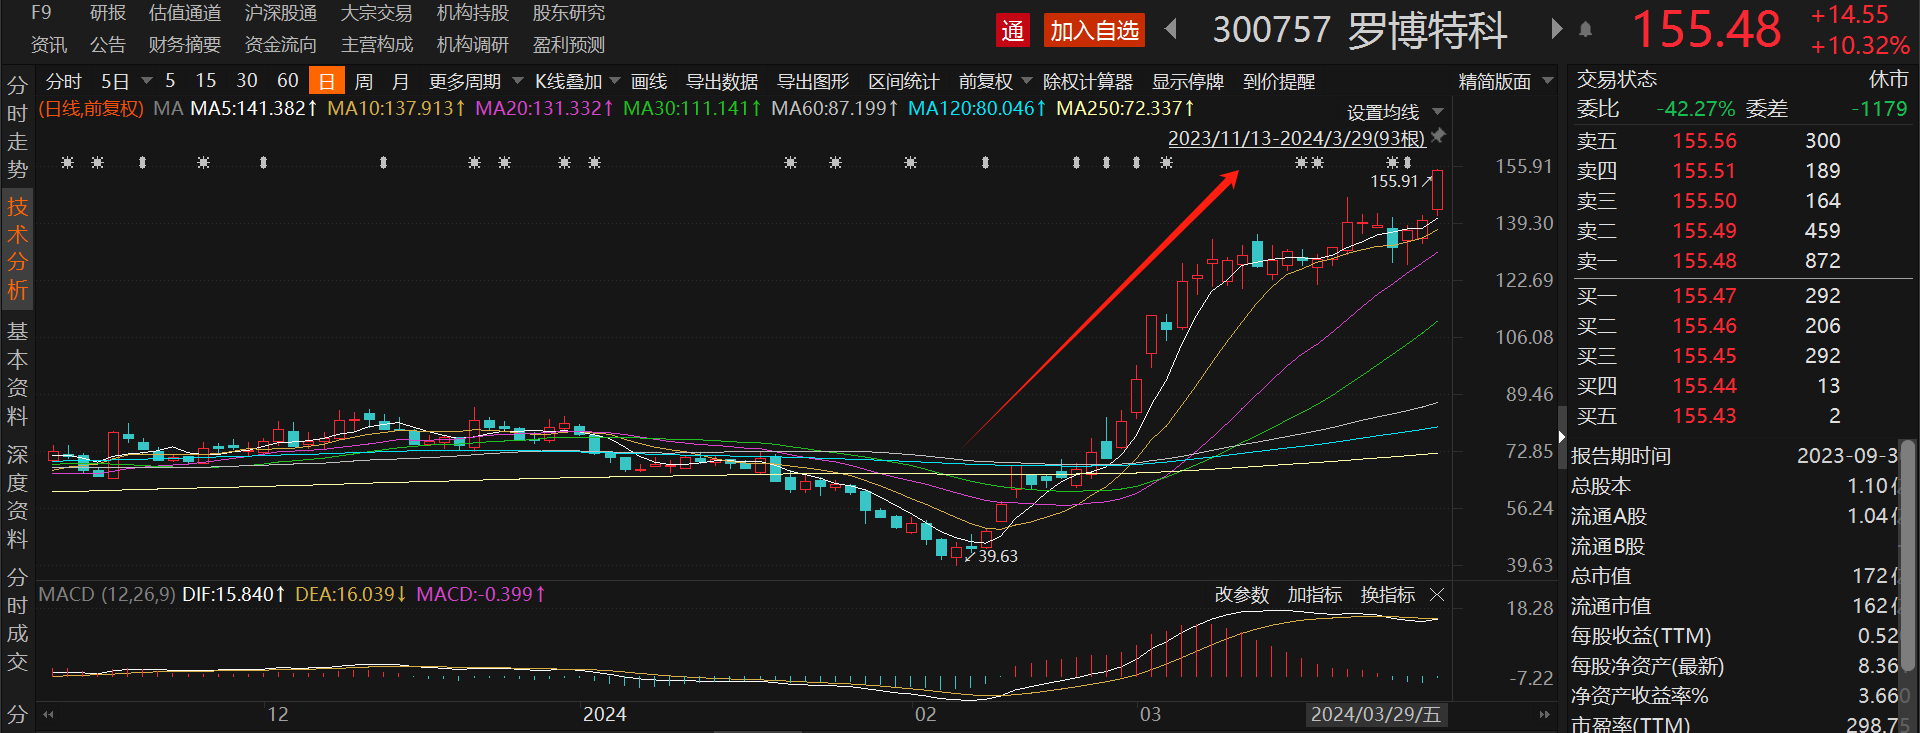Open 大宗交易 block trades
The width and height of the screenshot is (1920, 733).
pyautogui.click(x=377, y=13)
